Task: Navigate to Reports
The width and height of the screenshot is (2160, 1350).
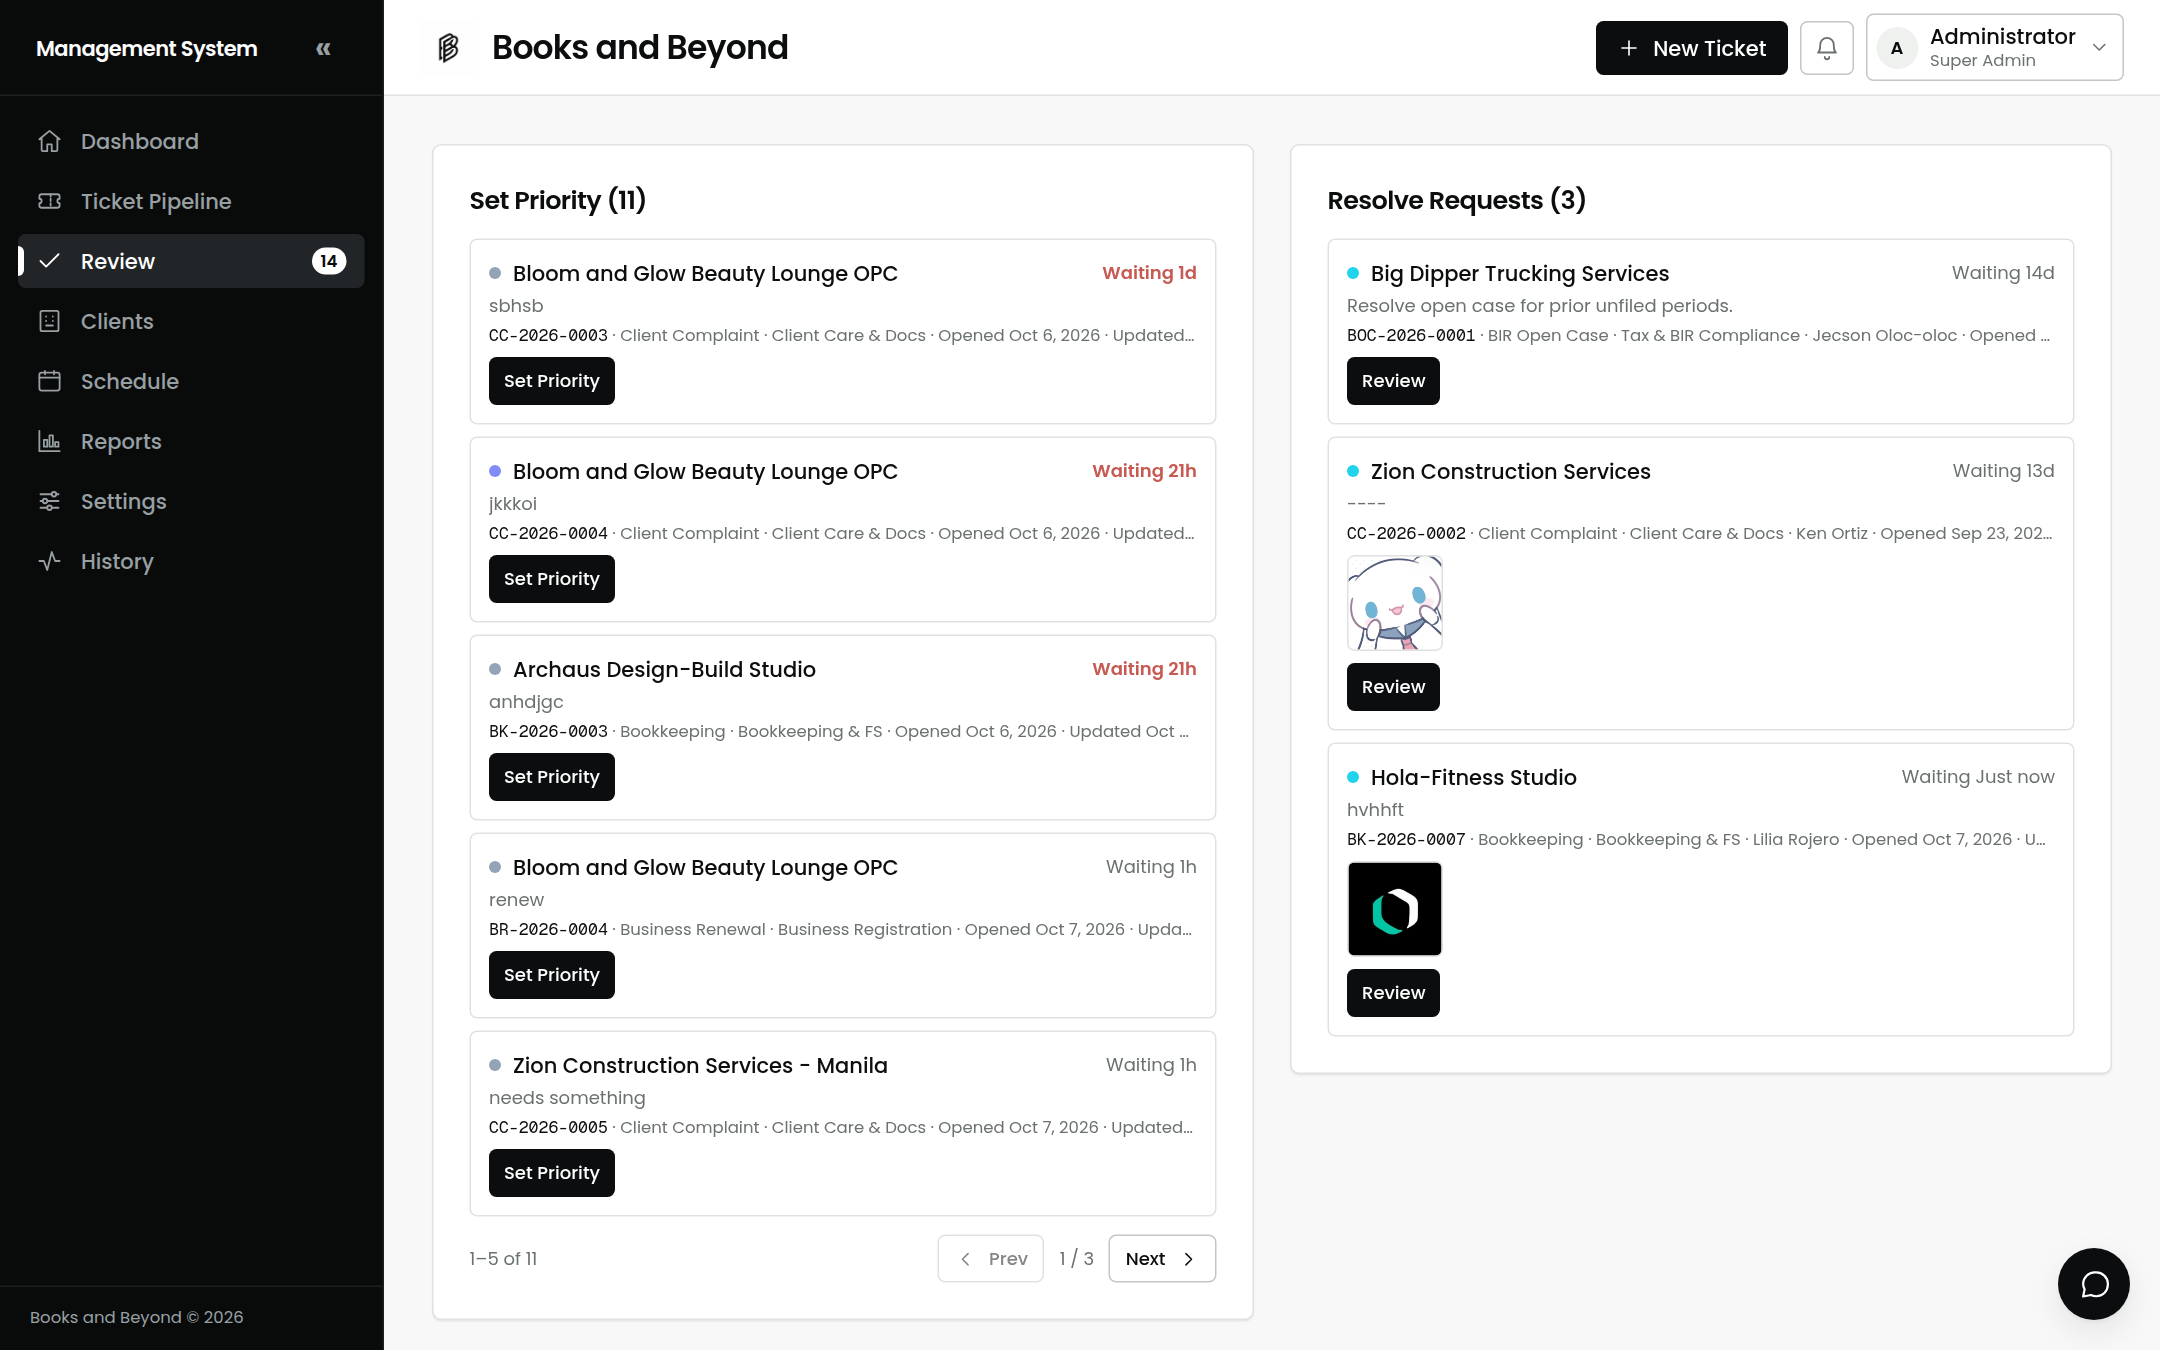Action: [191, 441]
